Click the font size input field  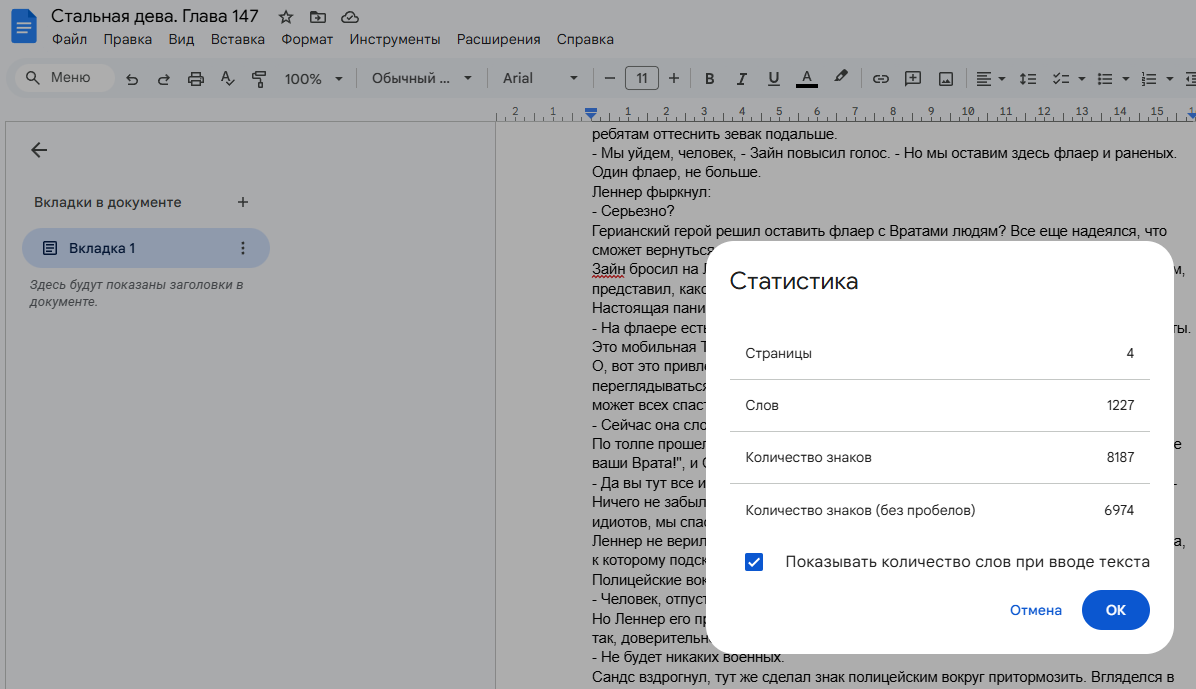coord(640,79)
